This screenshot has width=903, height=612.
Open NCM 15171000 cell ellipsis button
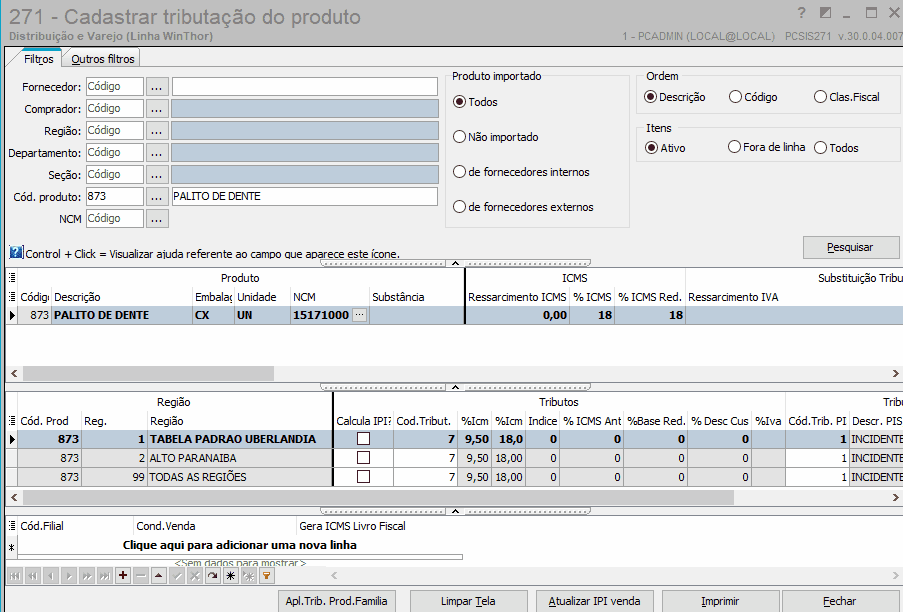359,315
